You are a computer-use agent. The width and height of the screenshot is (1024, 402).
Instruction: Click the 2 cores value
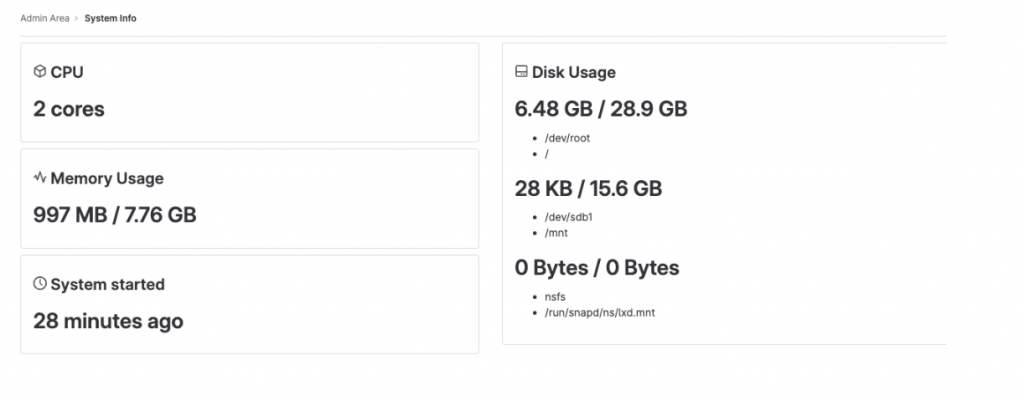coord(69,109)
